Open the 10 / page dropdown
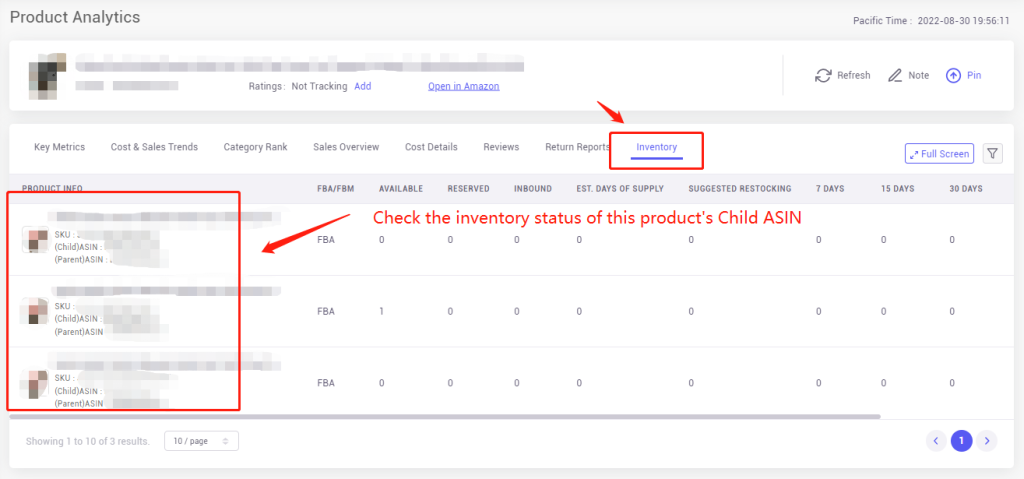The image size is (1024, 479). pos(201,441)
